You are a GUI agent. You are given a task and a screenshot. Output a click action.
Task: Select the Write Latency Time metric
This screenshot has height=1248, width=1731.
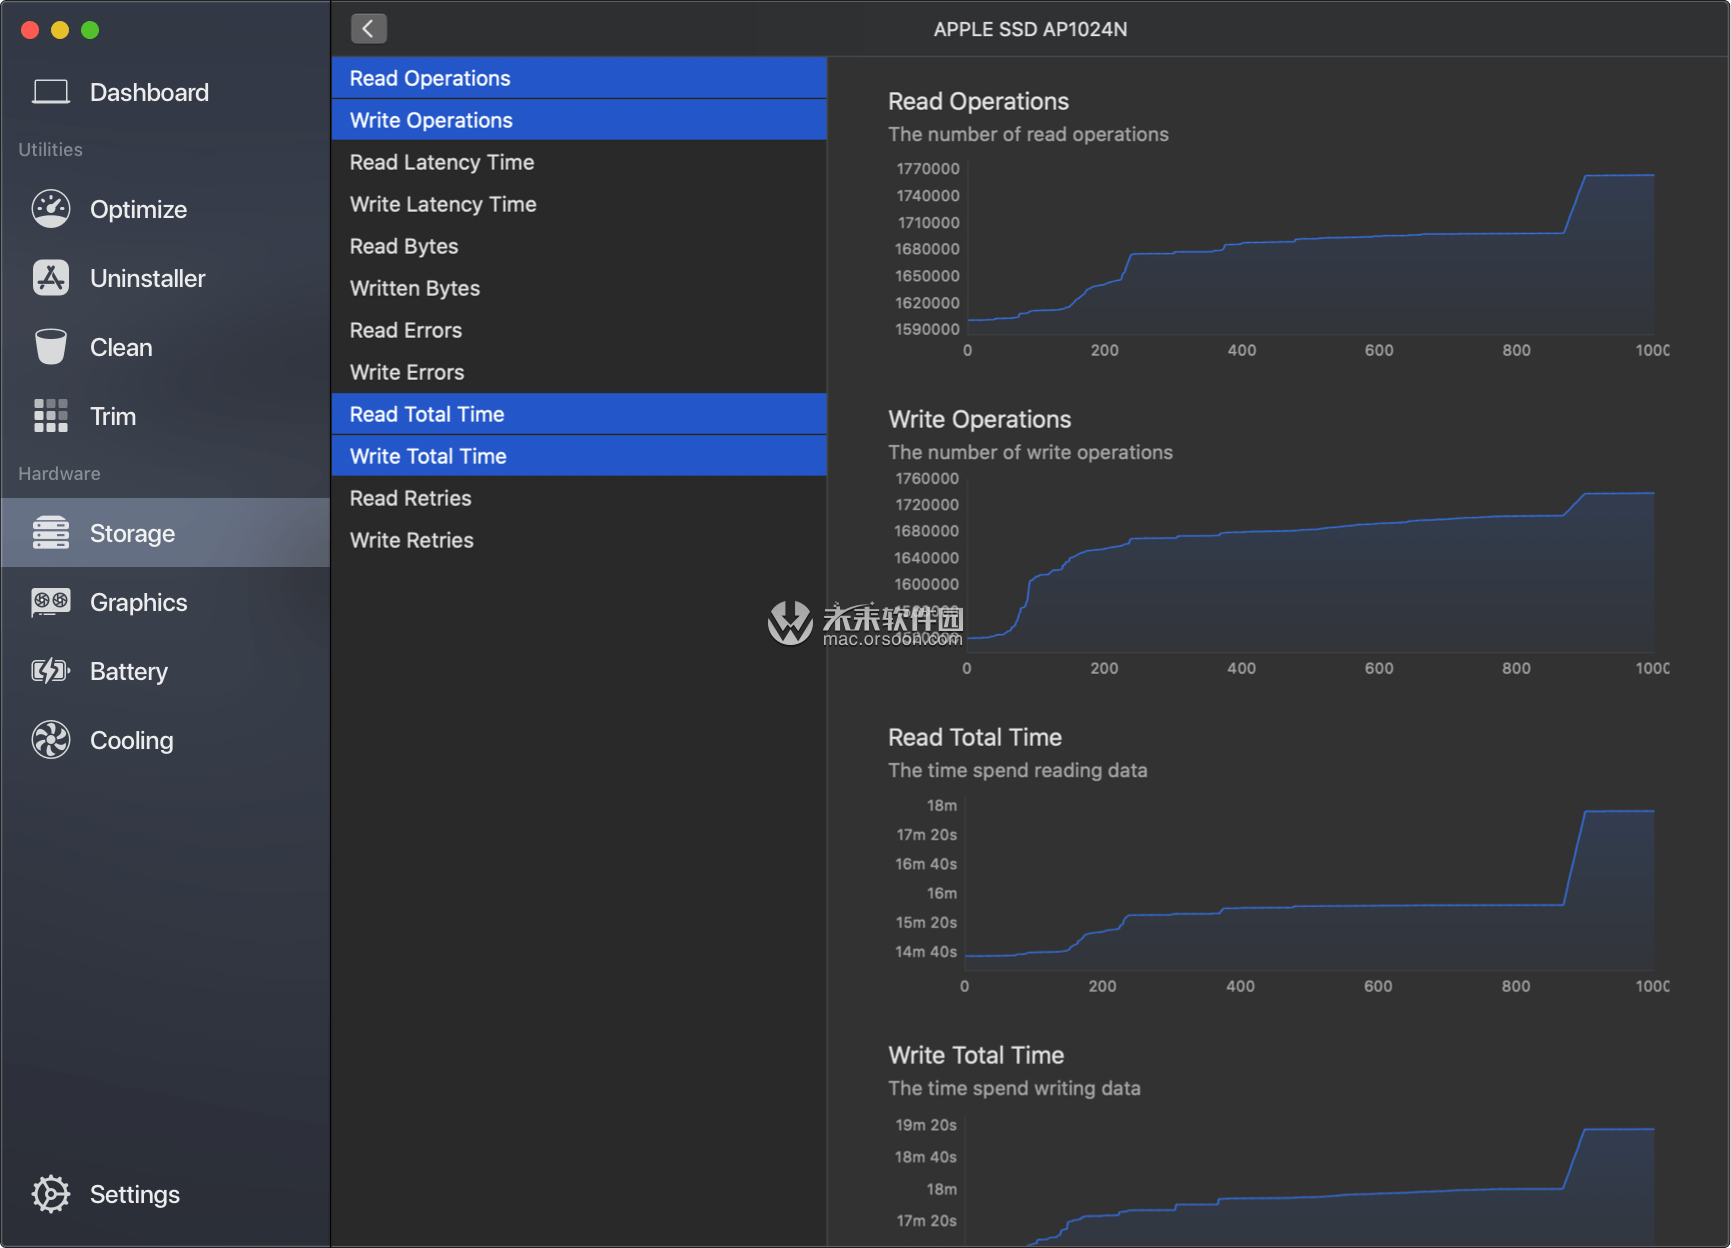579,204
